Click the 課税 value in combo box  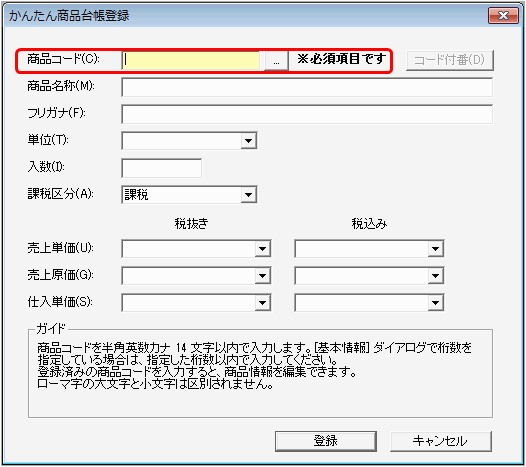click(x=136, y=195)
